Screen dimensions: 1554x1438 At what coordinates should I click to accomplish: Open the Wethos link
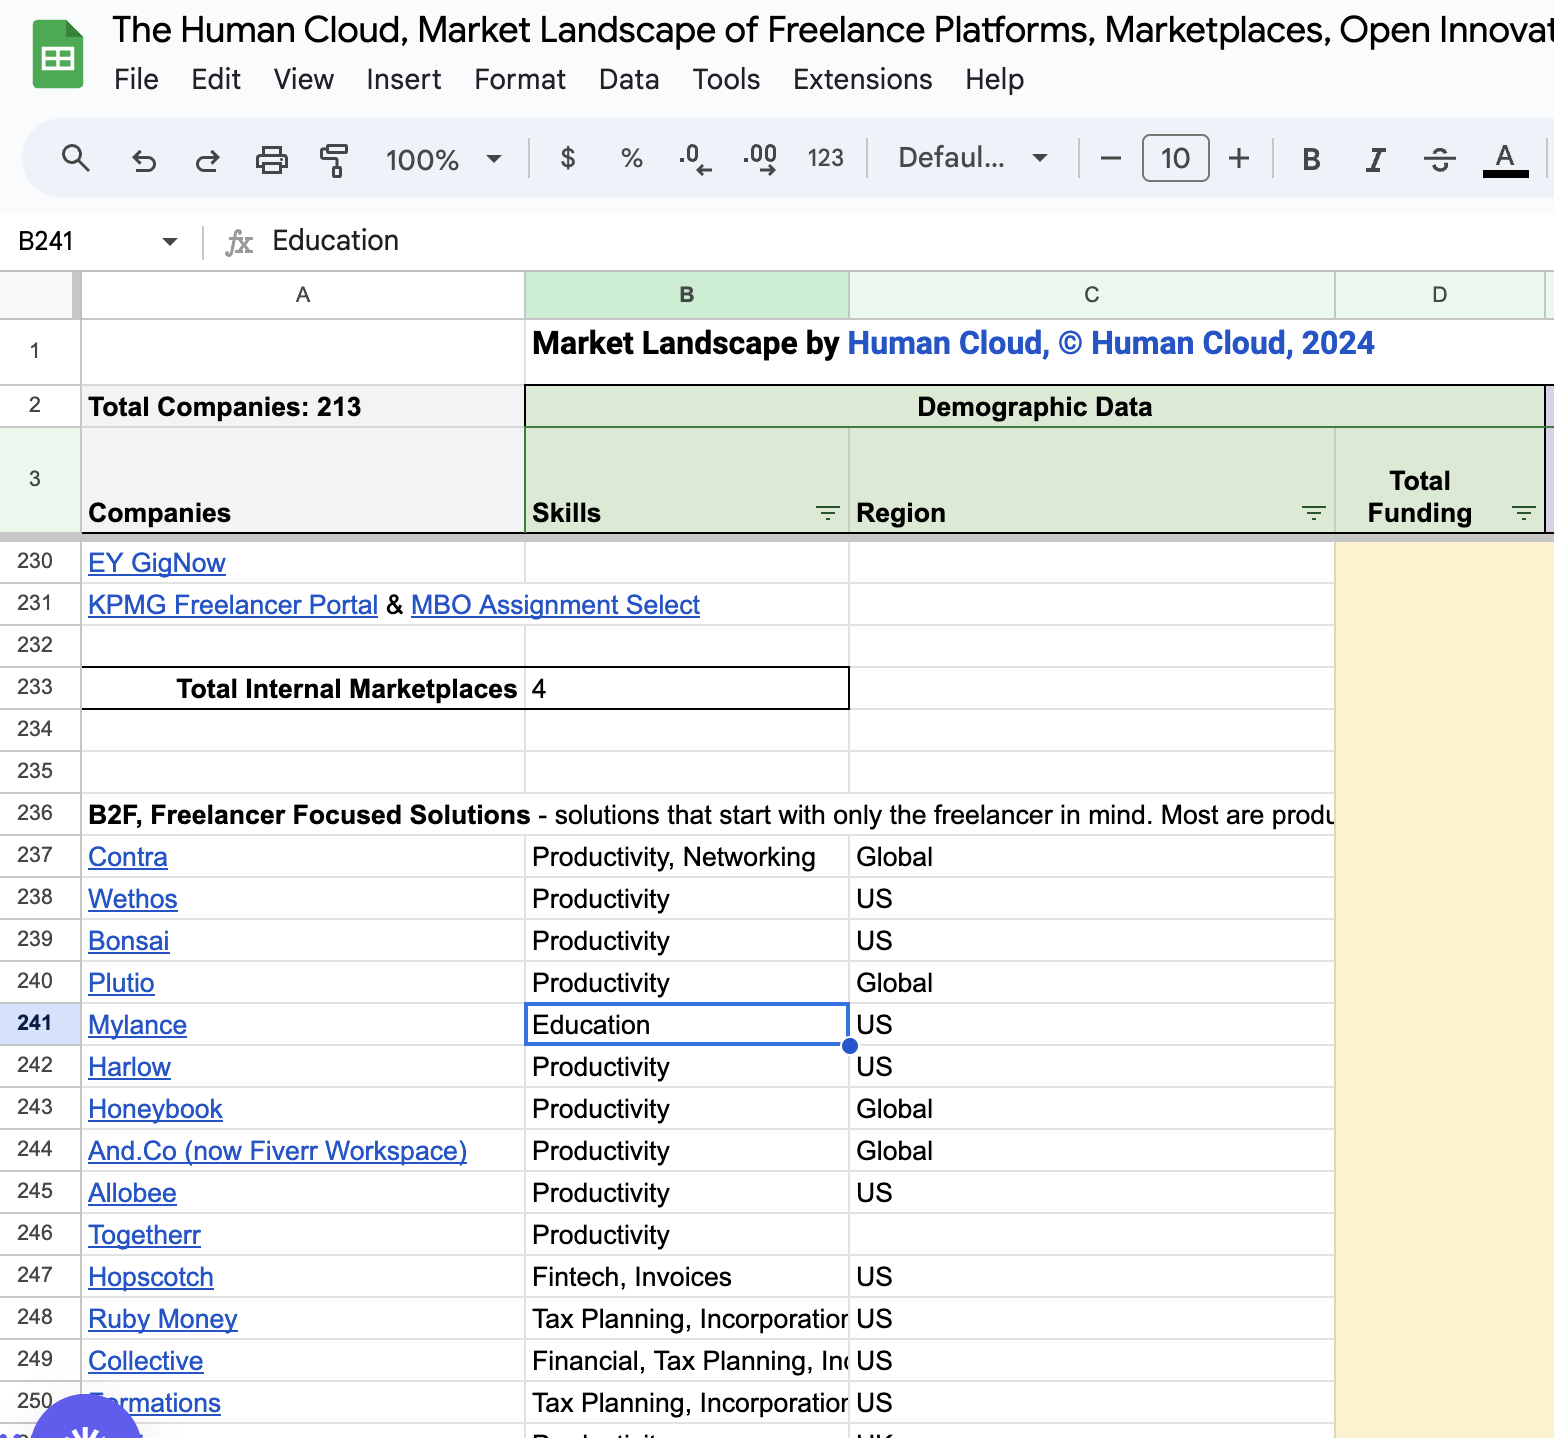(133, 899)
